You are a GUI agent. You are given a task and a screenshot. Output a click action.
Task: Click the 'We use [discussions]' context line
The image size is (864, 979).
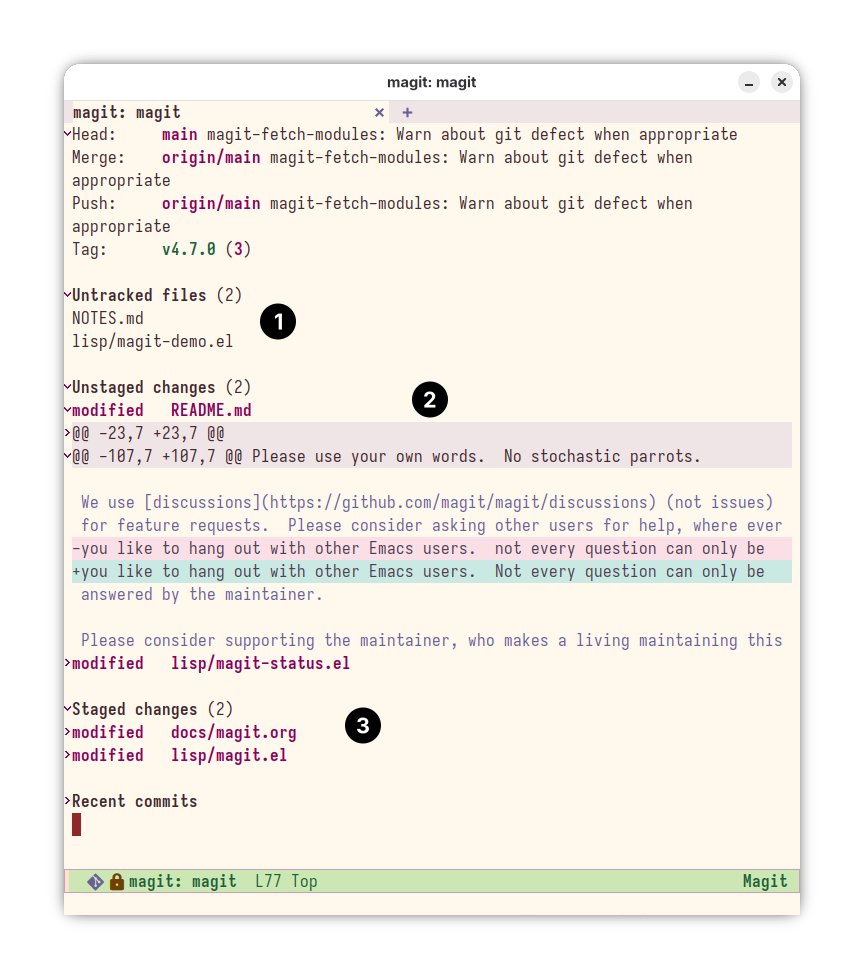(427, 503)
